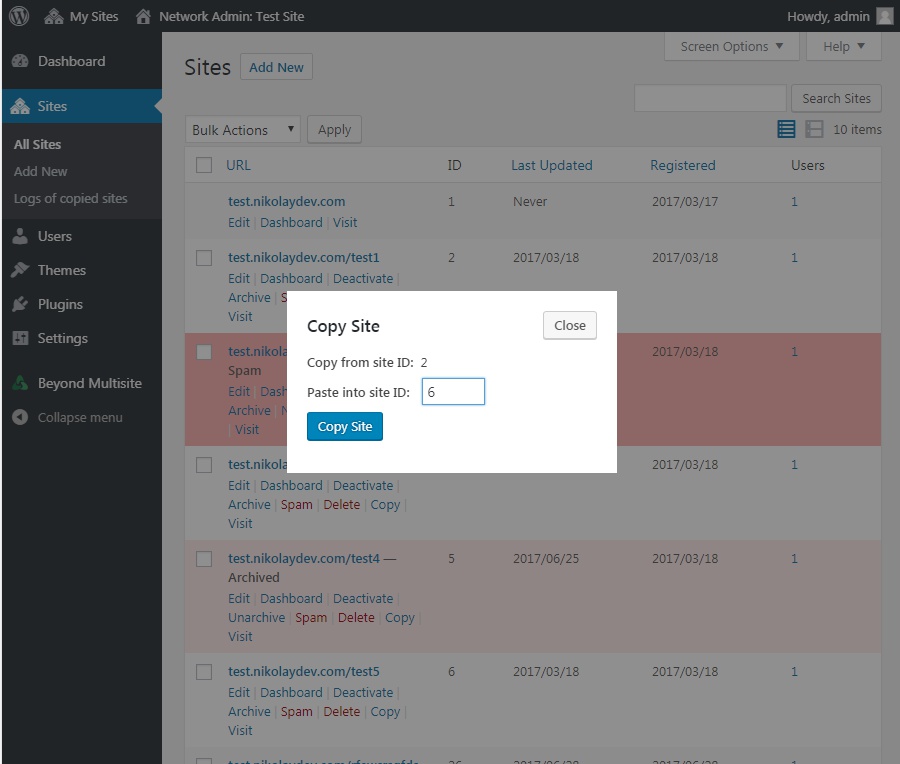Open the Themes section icon
The height and width of the screenshot is (764, 900).
[22, 270]
